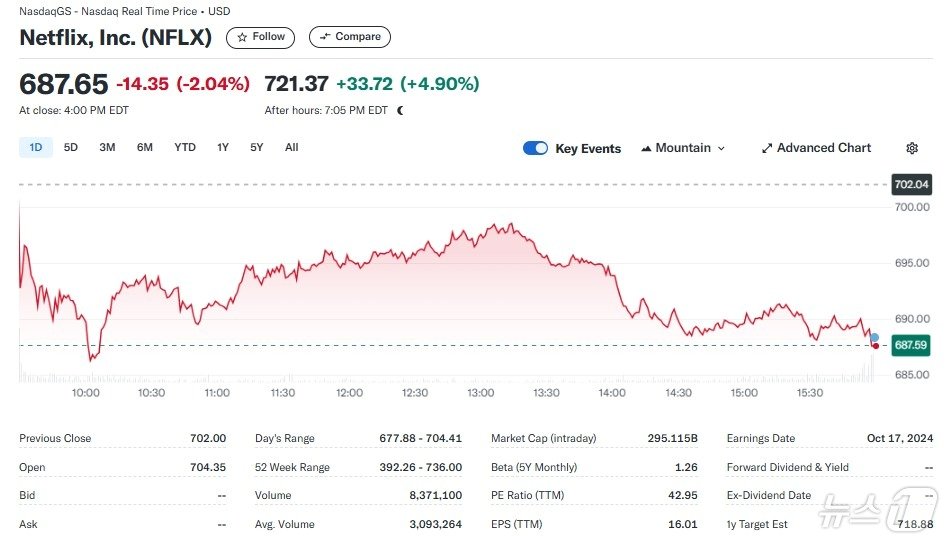Screen dimensions: 948x544
Task: Click the chevron next to Mountain
Action: coord(721,148)
